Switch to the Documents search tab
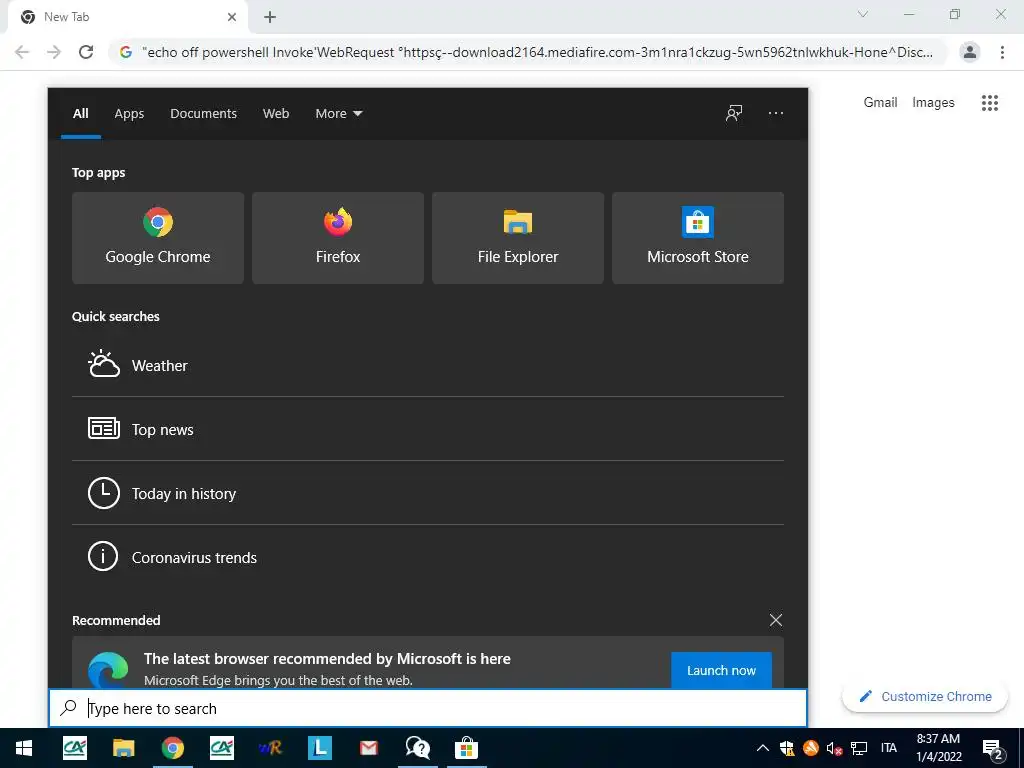Screen dimensions: 1024x768 [203, 114]
